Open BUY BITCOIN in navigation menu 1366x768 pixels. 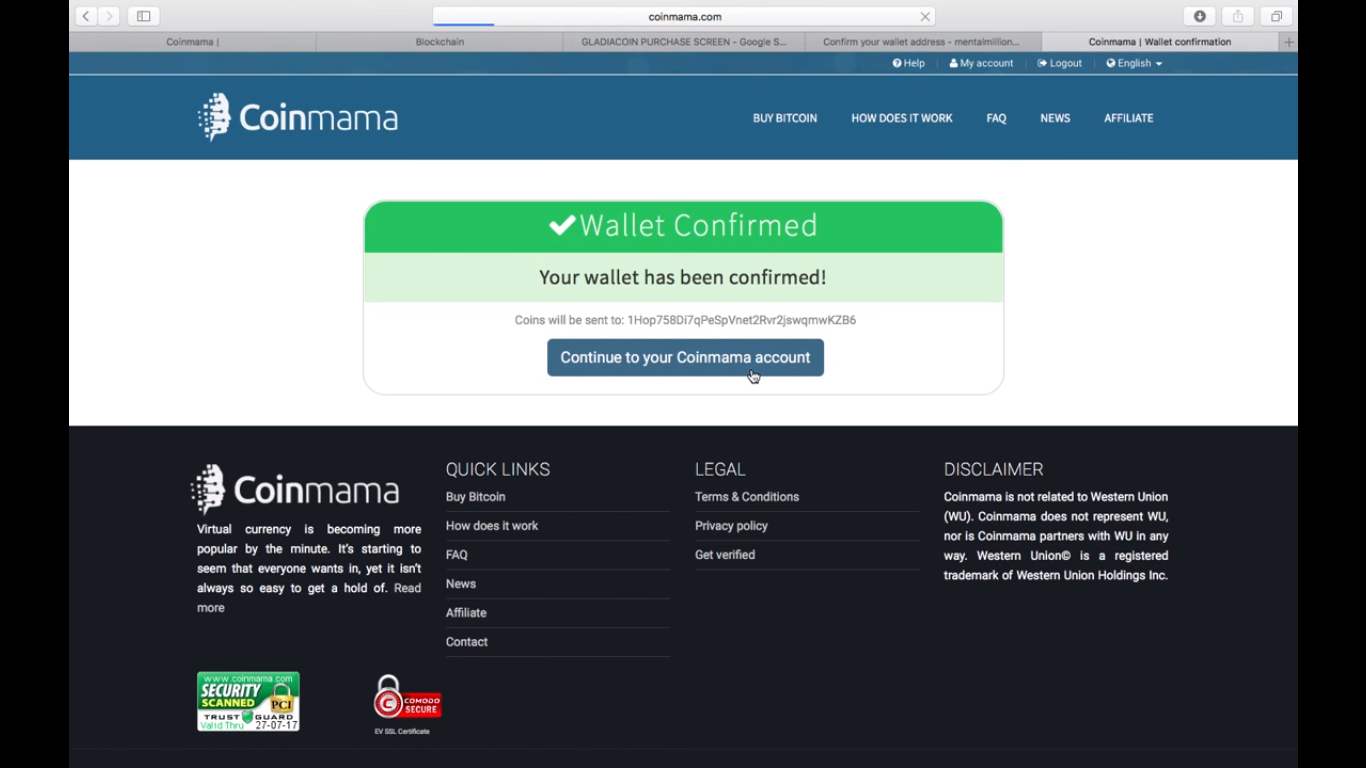pyautogui.click(x=785, y=118)
